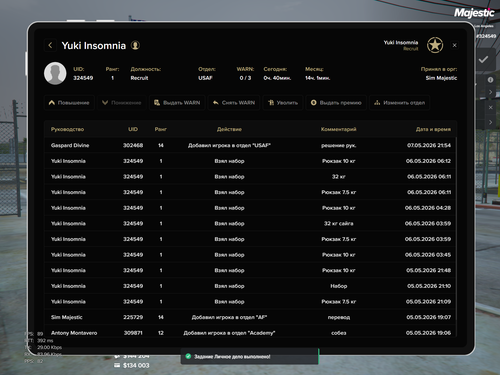Click the $134 003 bank balance

(136, 365)
